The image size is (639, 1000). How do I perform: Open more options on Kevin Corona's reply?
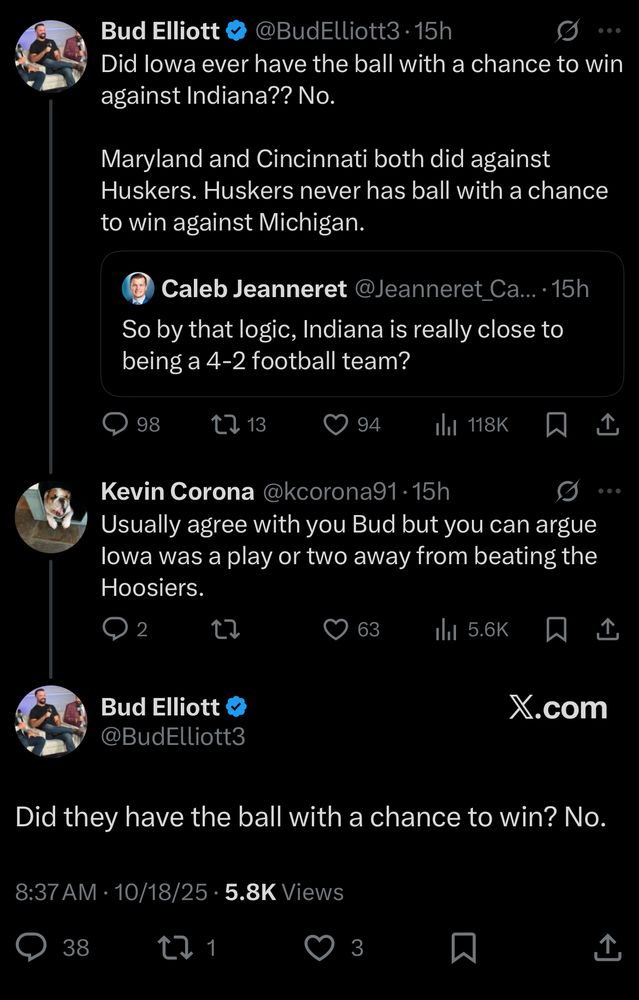[609, 491]
